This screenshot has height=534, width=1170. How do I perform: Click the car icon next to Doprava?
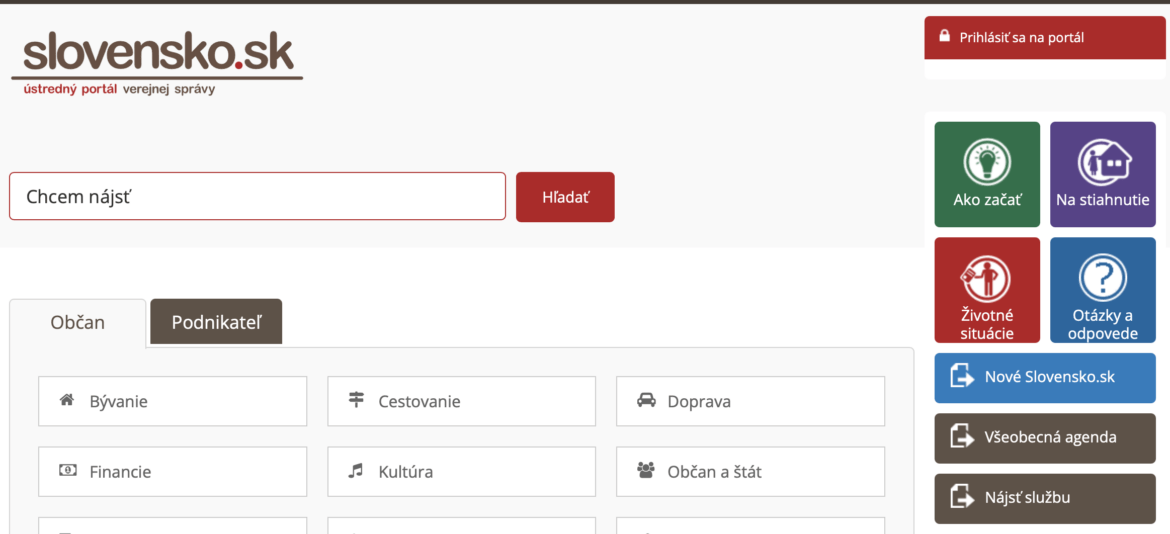click(645, 400)
